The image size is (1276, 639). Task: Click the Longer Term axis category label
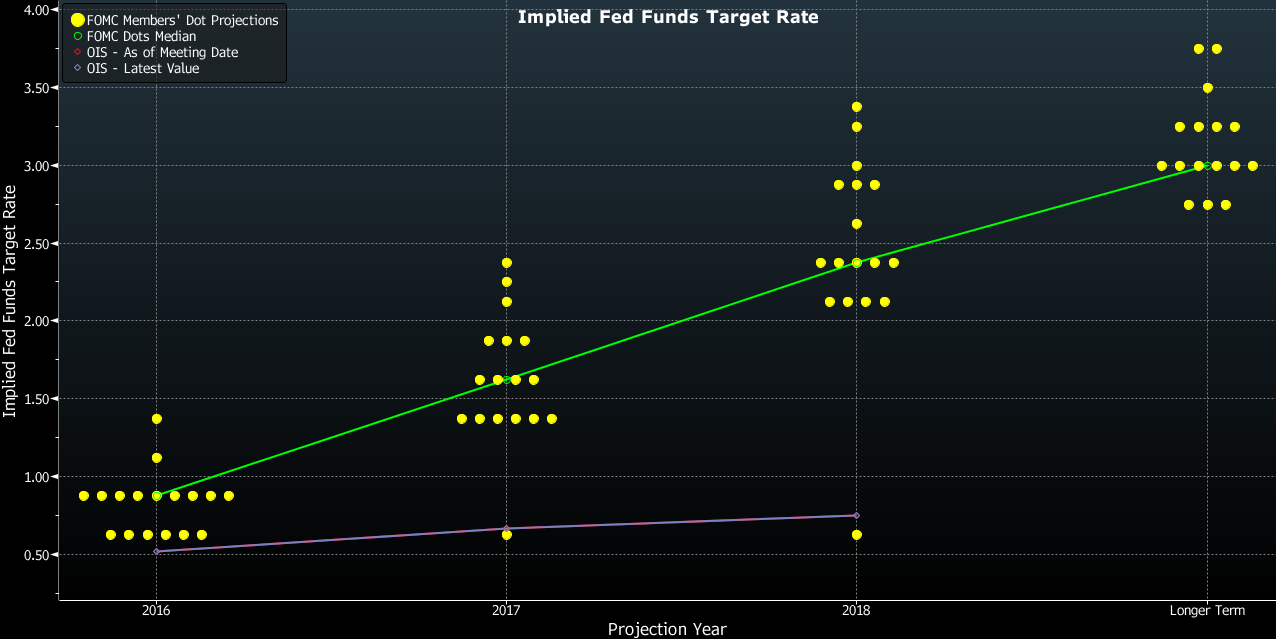tap(1206, 610)
